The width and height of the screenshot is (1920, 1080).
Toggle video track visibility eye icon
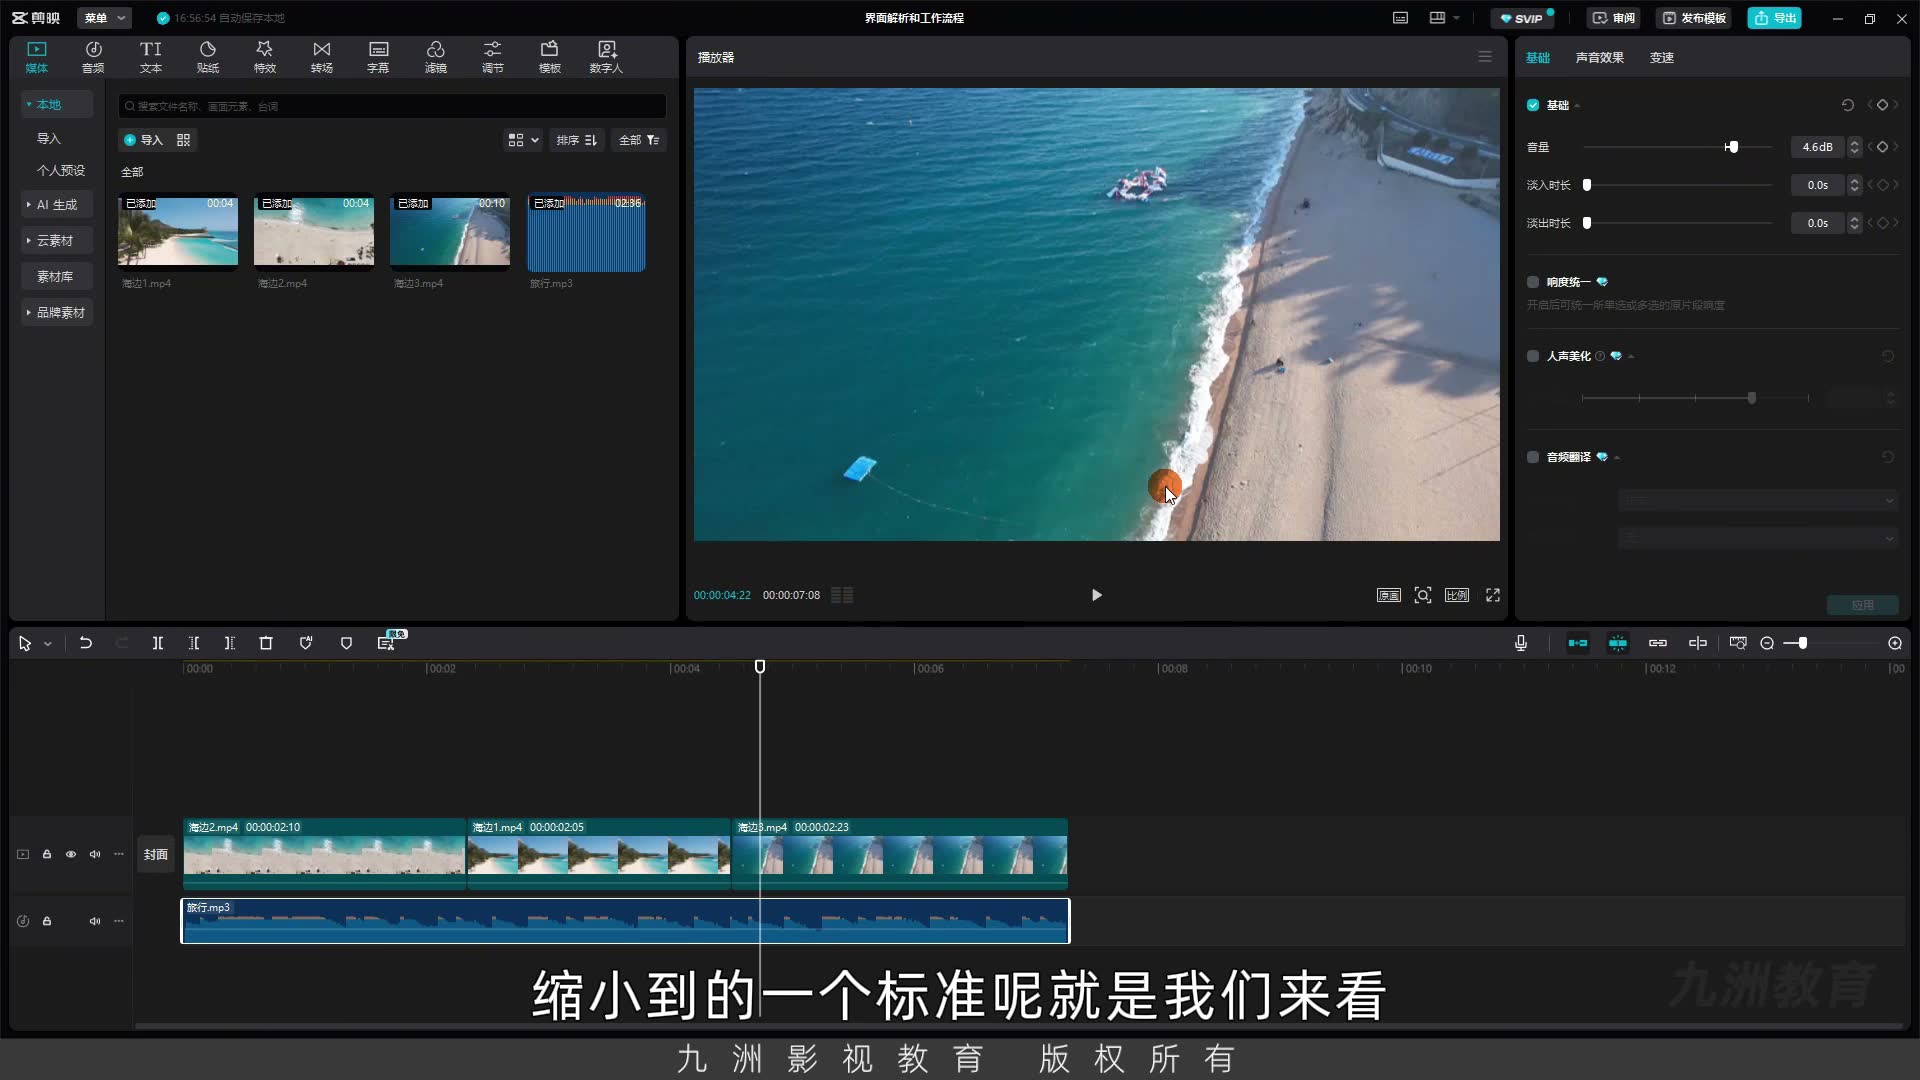click(71, 854)
